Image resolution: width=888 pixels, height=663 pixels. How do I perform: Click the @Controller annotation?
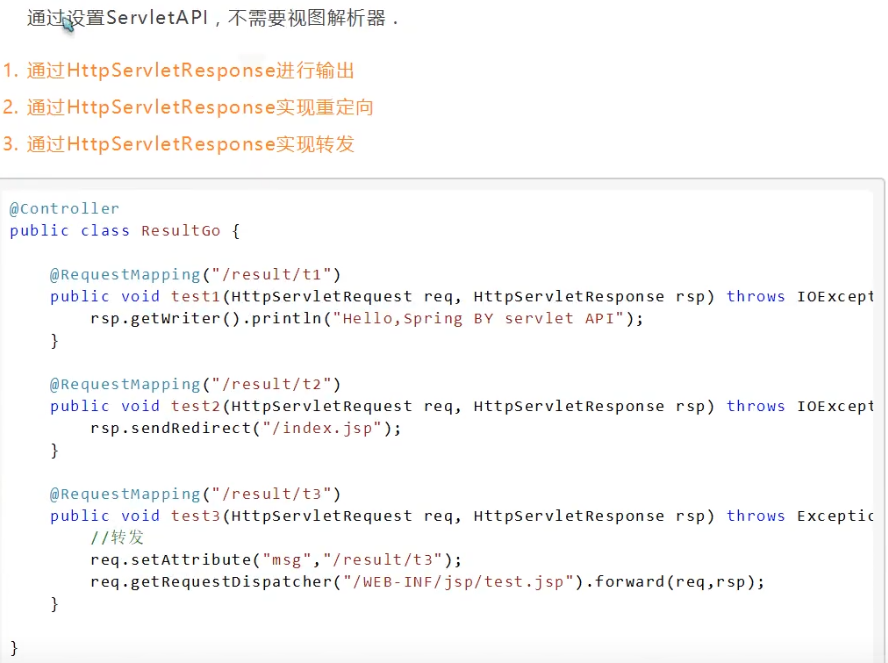[x=64, y=208]
